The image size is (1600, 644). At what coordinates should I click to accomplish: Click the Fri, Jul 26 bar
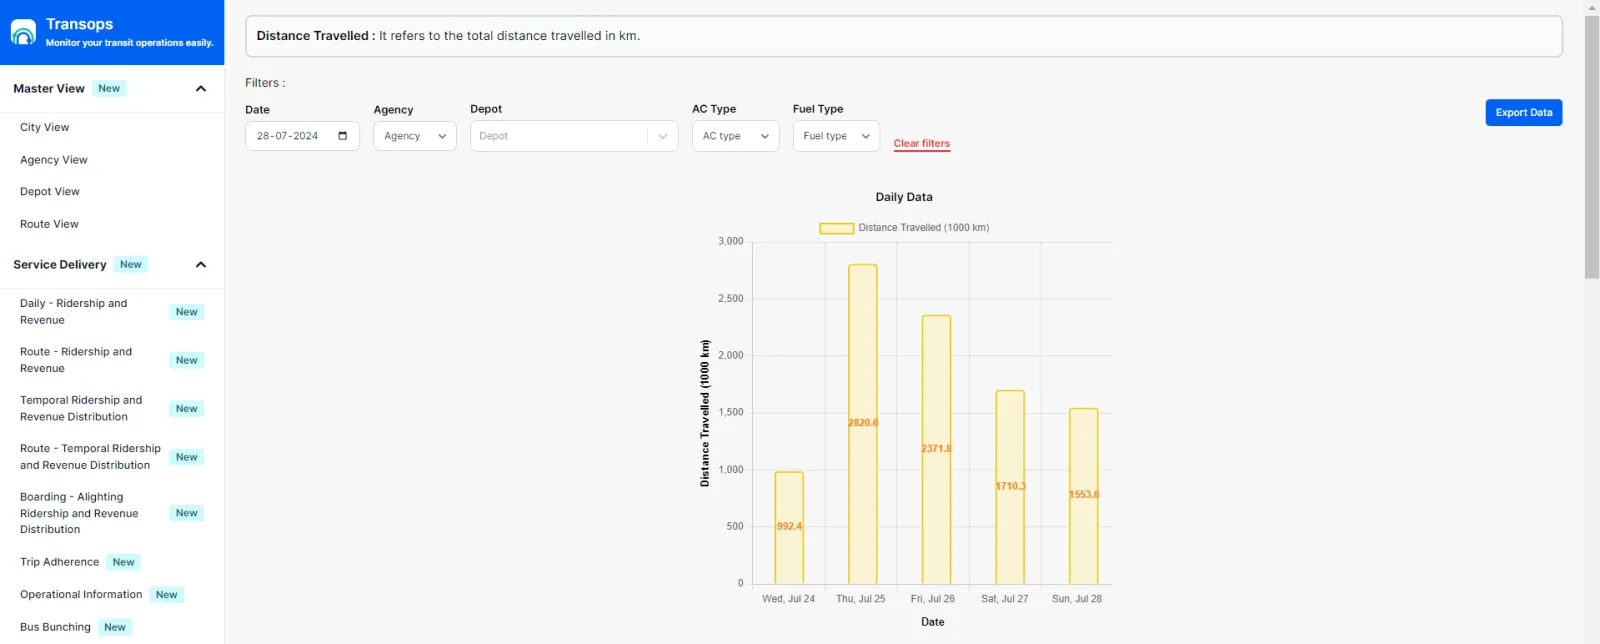click(936, 450)
